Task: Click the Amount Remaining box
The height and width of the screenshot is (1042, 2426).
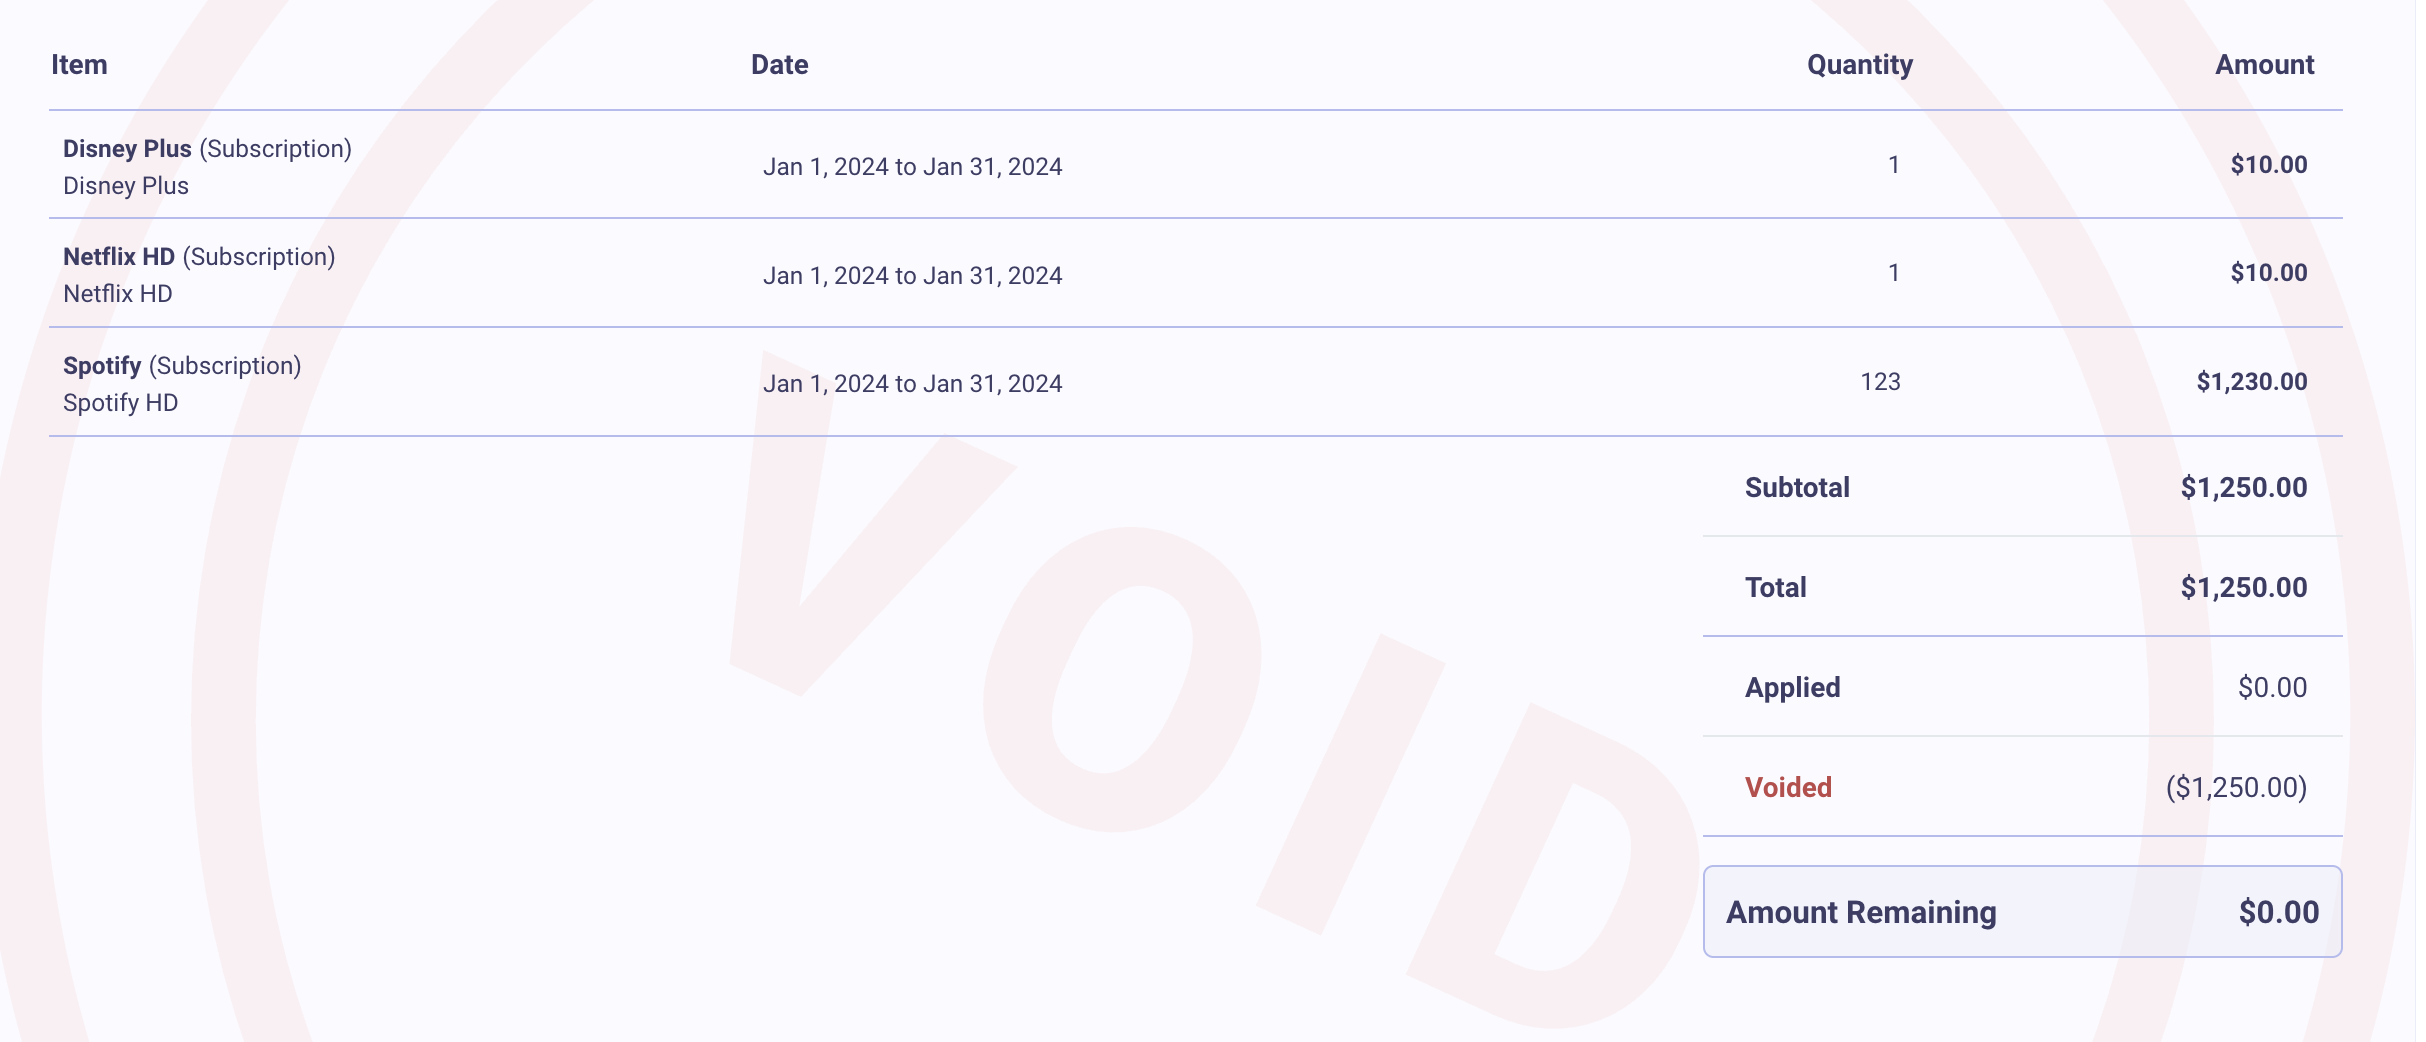Action: click(2022, 912)
